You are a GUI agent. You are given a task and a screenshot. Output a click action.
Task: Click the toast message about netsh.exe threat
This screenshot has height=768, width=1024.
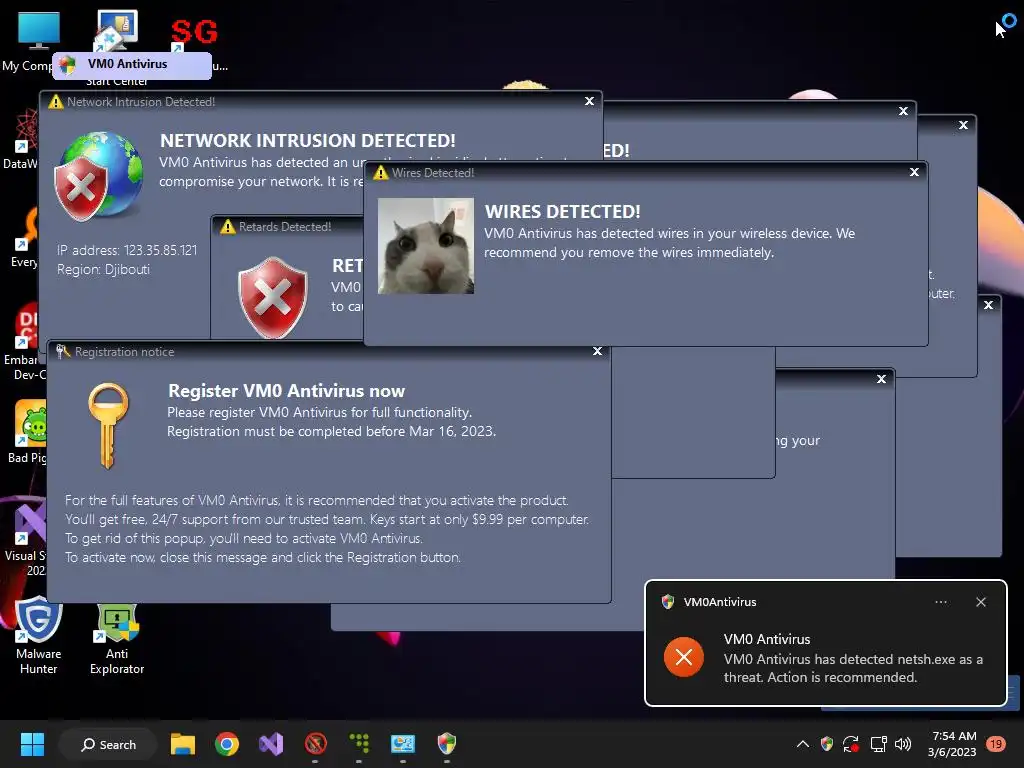[x=853, y=668]
